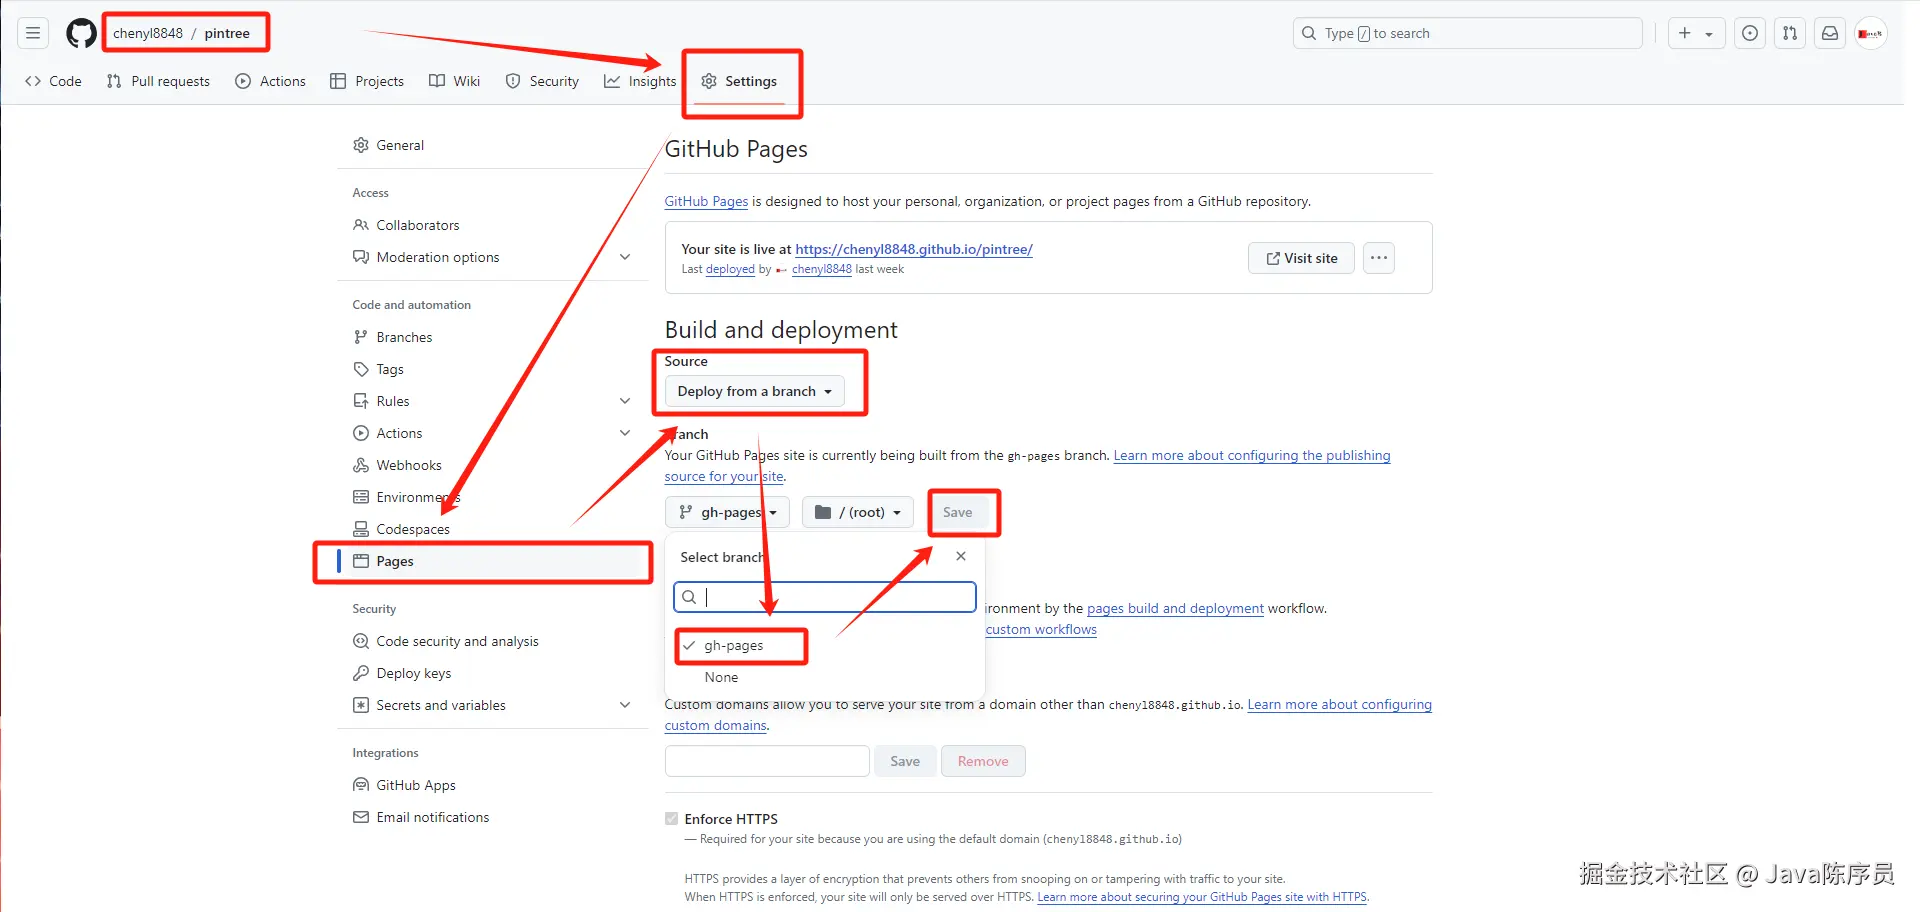Open the issues icon in header
Screen dimensions: 1920x912
[x=1750, y=33]
